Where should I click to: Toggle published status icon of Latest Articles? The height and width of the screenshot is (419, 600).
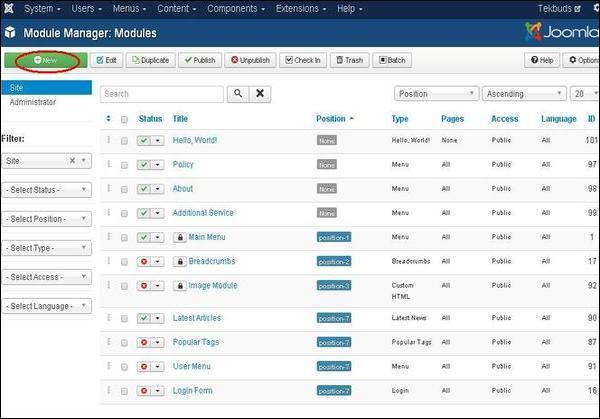tap(144, 318)
